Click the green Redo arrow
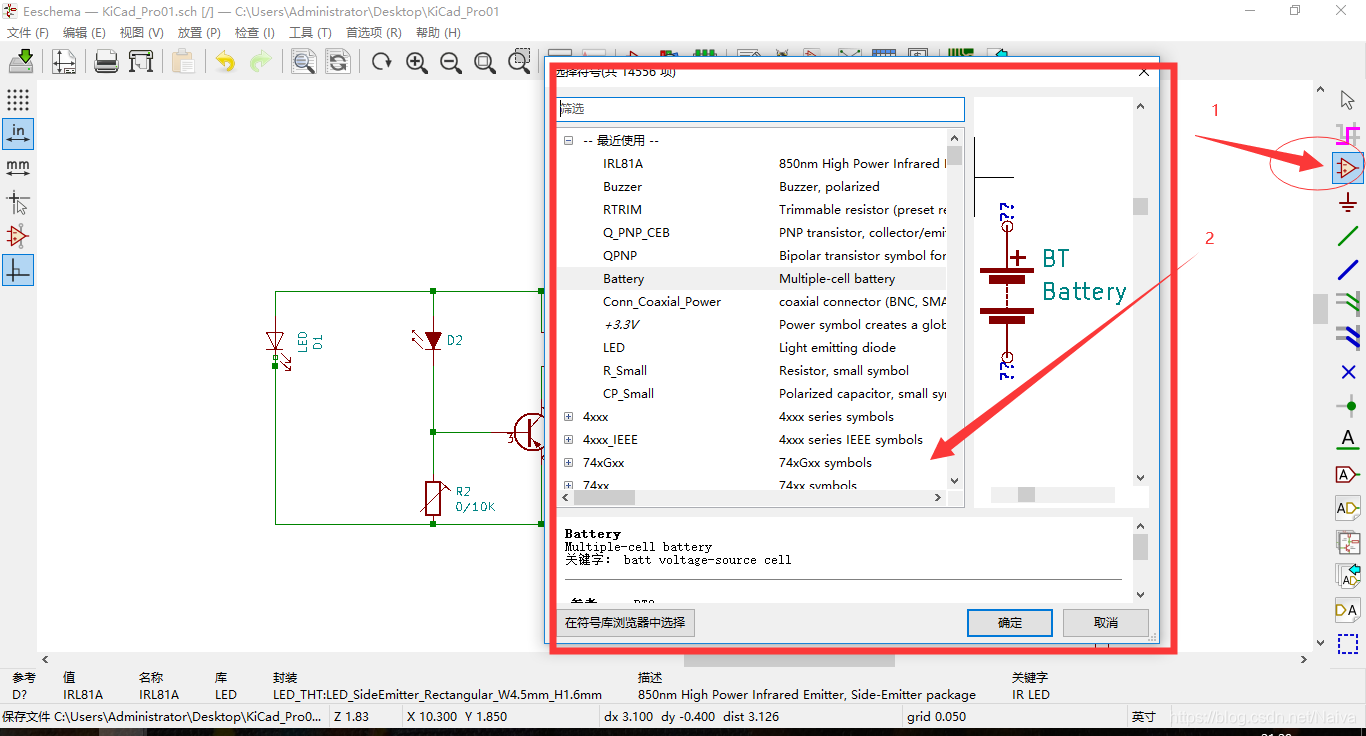The image size is (1366, 736). [260, 62]
